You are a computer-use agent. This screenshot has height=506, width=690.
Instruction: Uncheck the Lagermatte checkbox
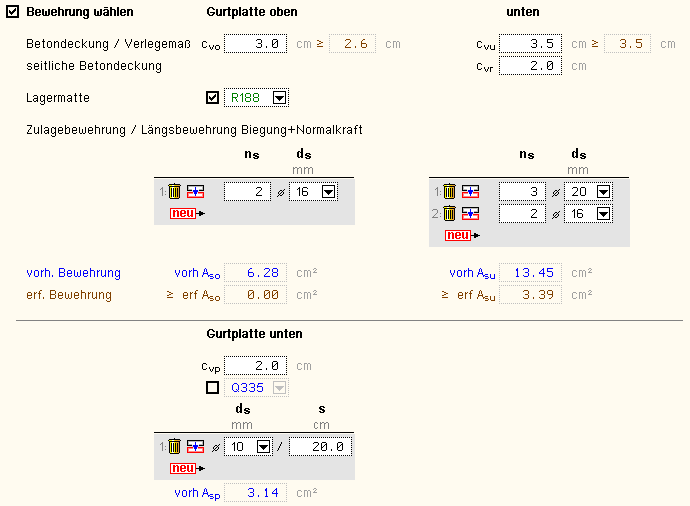[x=212, y=98]
